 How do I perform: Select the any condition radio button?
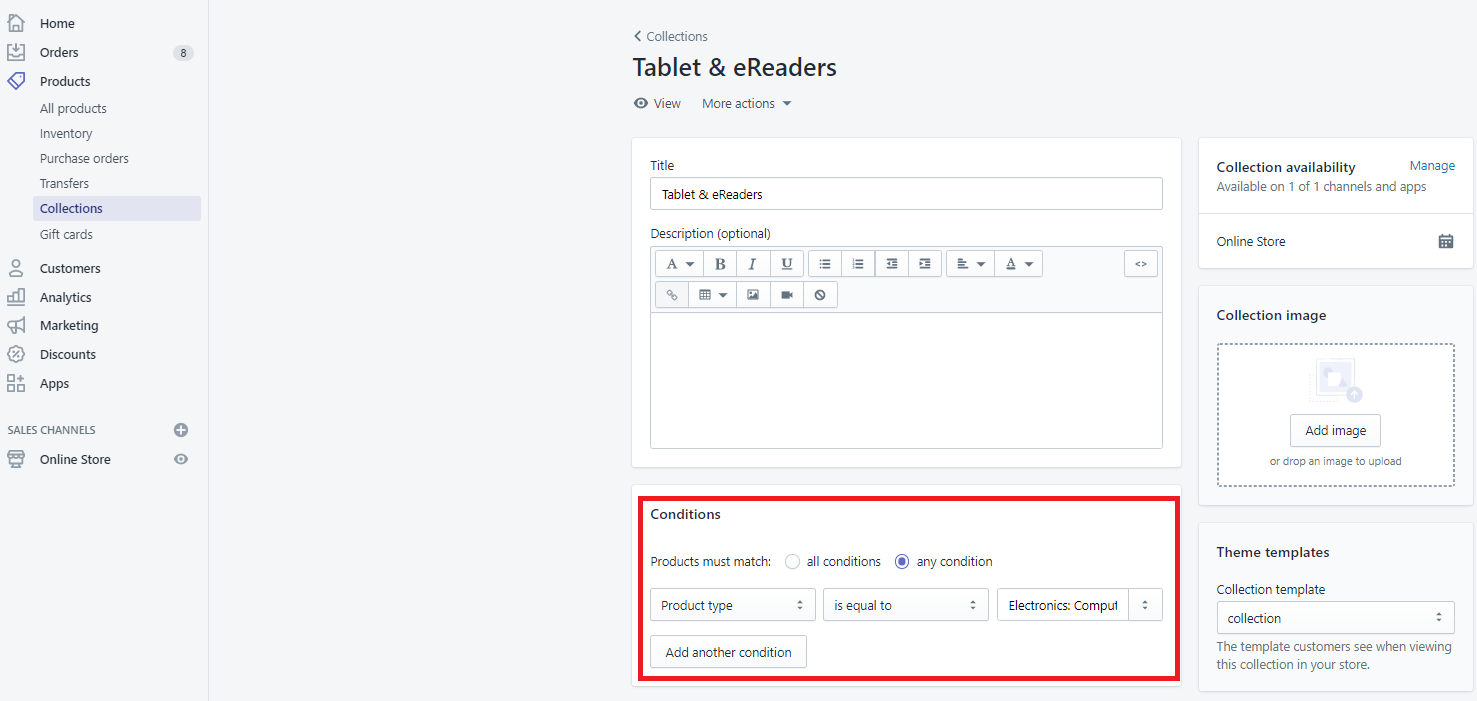click(902, 562)
